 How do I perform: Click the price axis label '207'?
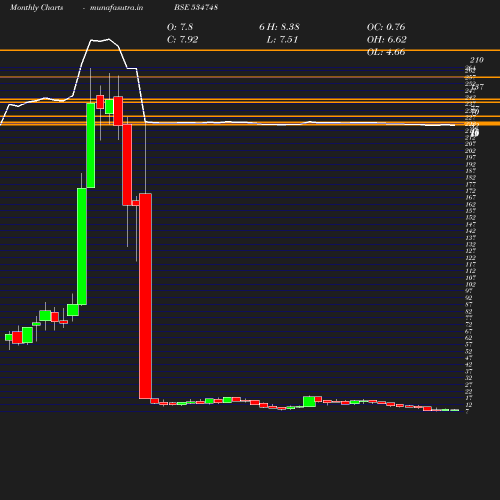click(470, 144)
